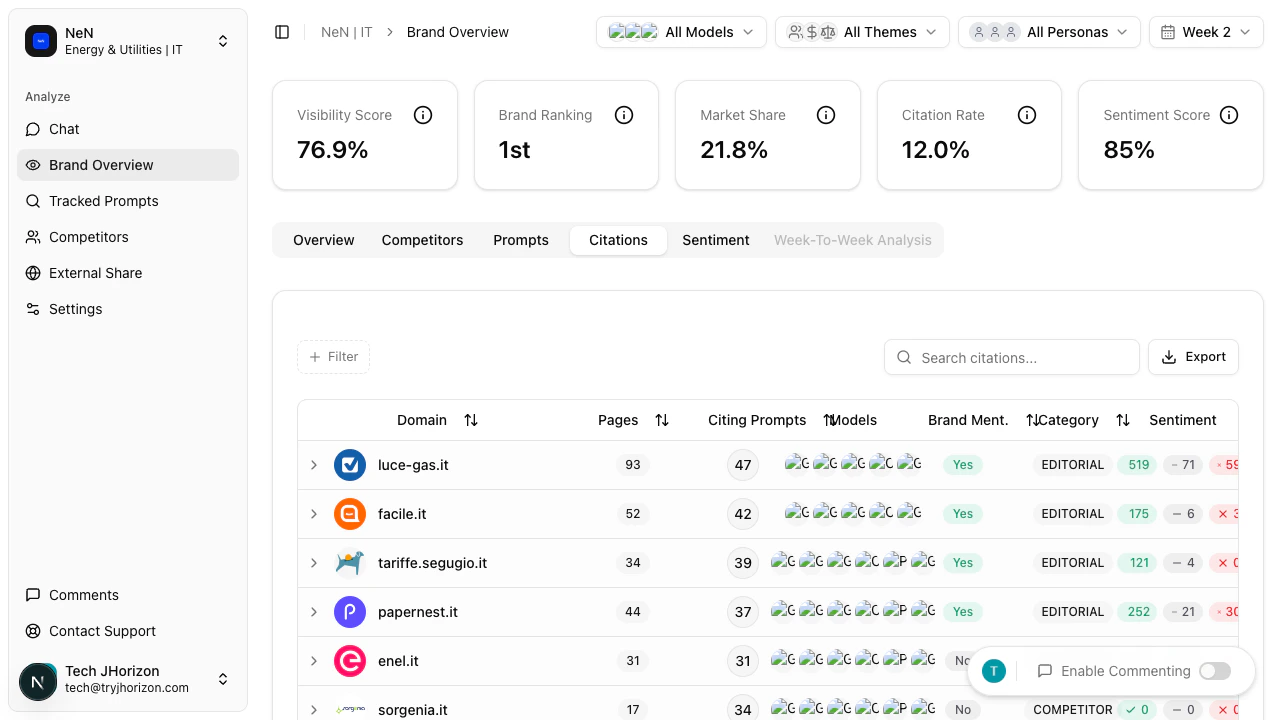Open Settings in the Analyze sidebar
The width and height of the screenshot is (1280, 720).
75,309
